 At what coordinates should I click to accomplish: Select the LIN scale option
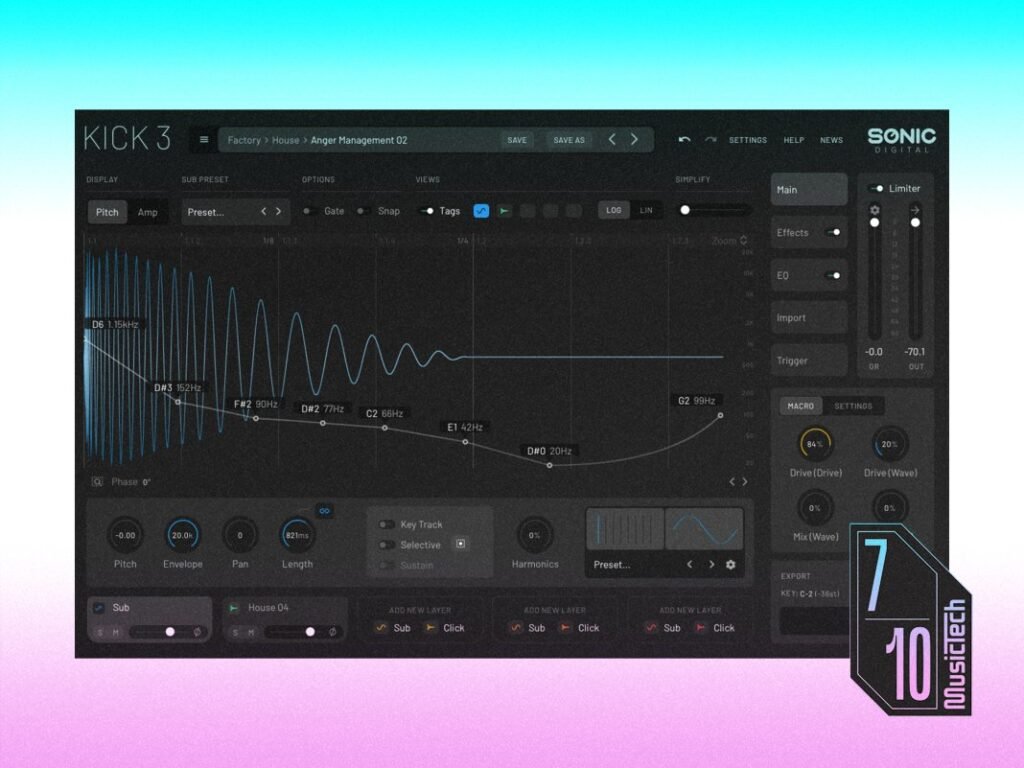point(646,210)
